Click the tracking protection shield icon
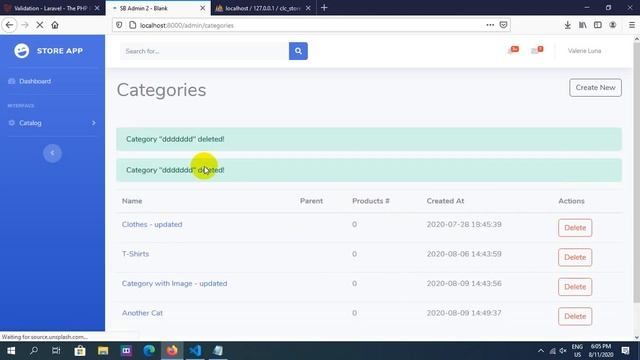This screenshot has height=360, width=640. (x=119, y=25)
